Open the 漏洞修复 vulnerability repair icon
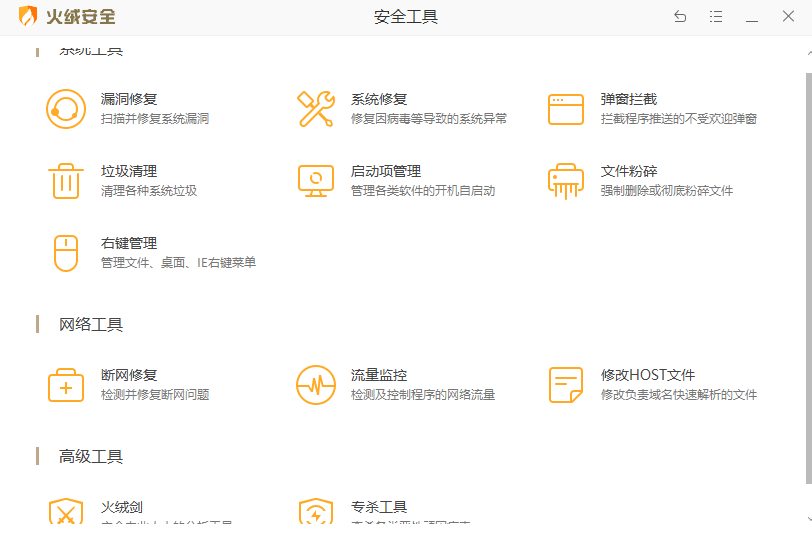This screenshot has height=533, width=812. tap(66, 109)
